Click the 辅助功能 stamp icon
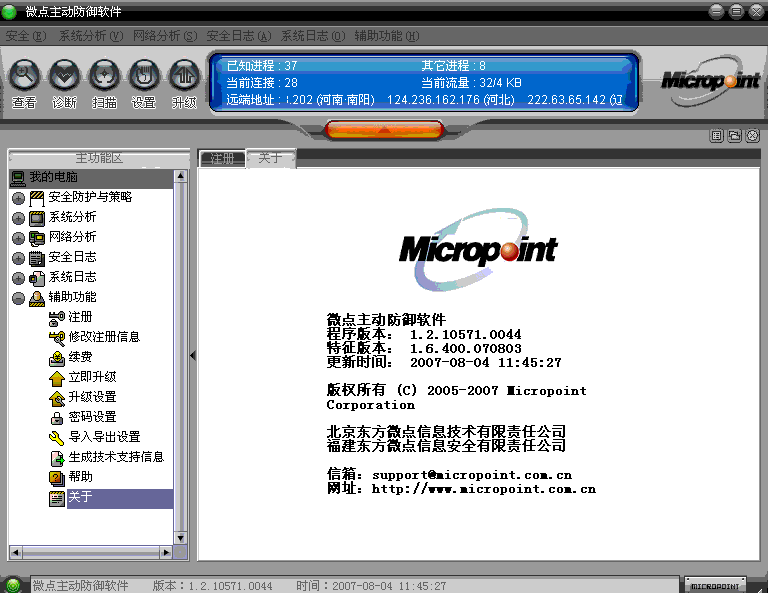The height and width of the screenshot is (593, 768). coord(37,298)
